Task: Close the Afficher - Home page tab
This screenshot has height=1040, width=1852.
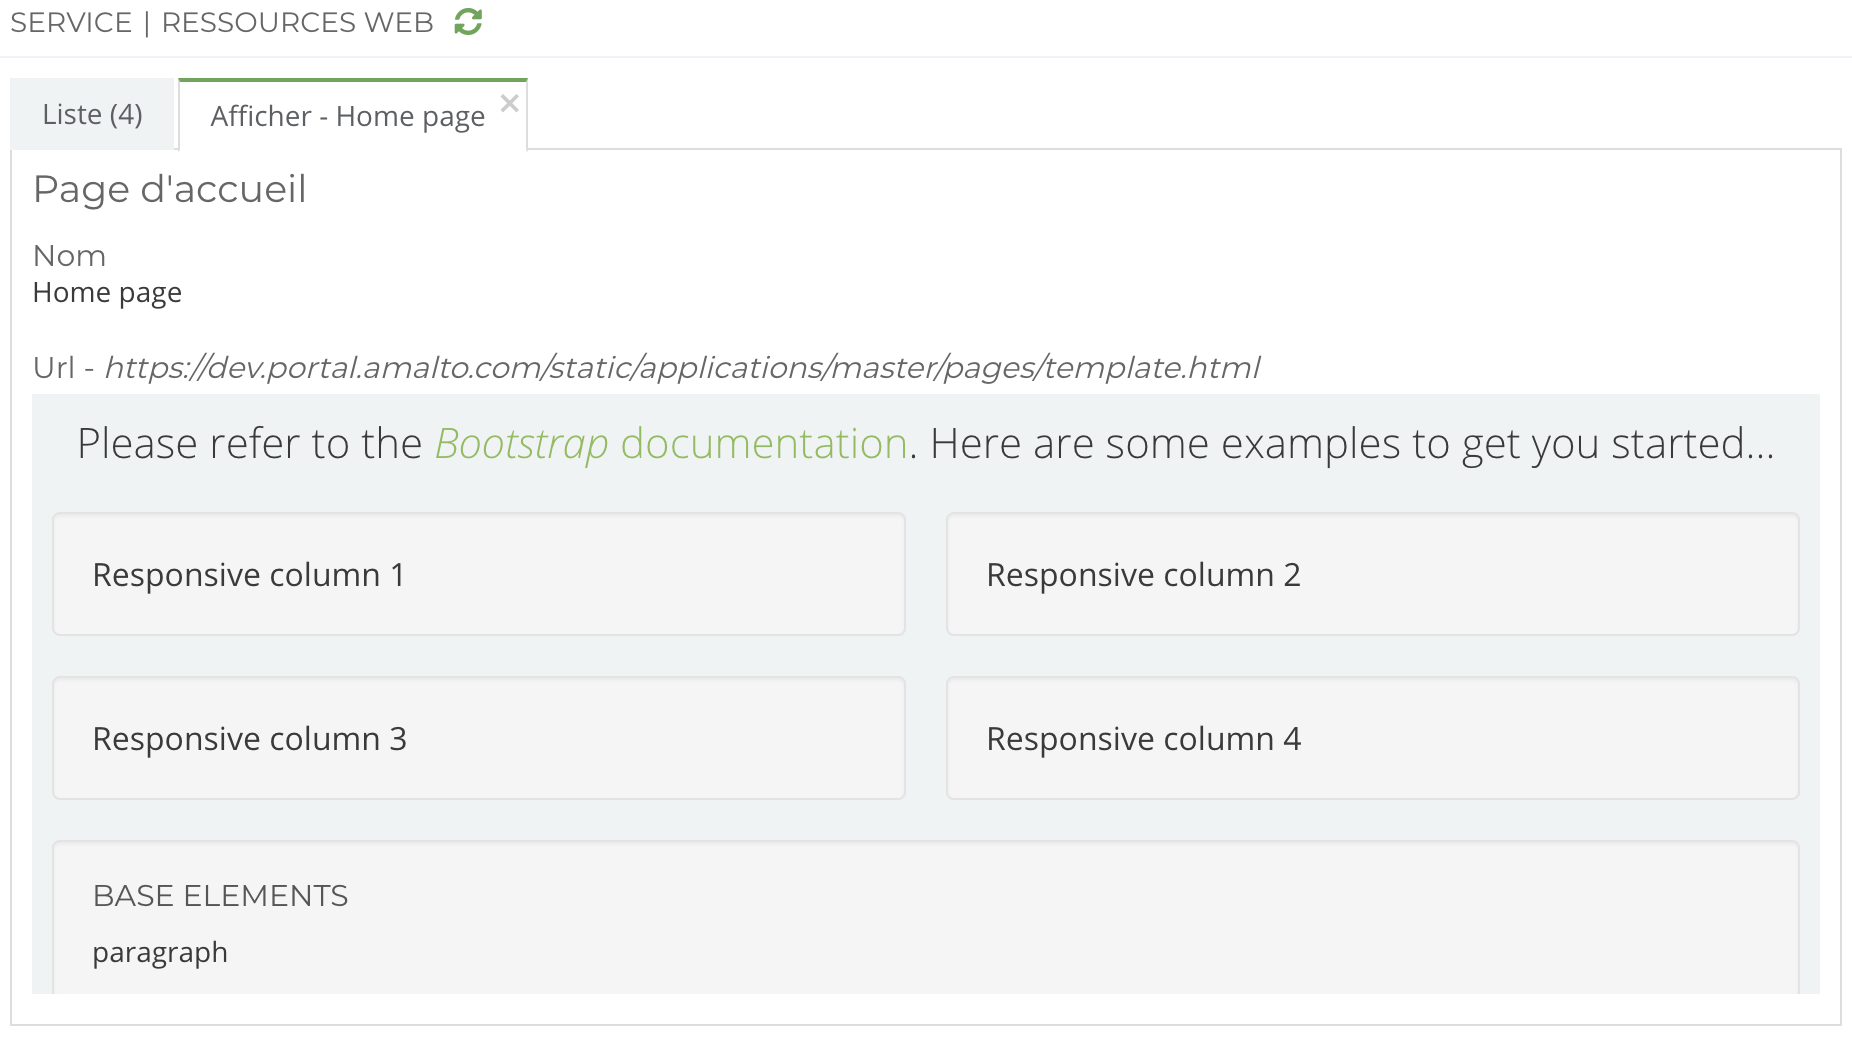Action: pos(509,103)
